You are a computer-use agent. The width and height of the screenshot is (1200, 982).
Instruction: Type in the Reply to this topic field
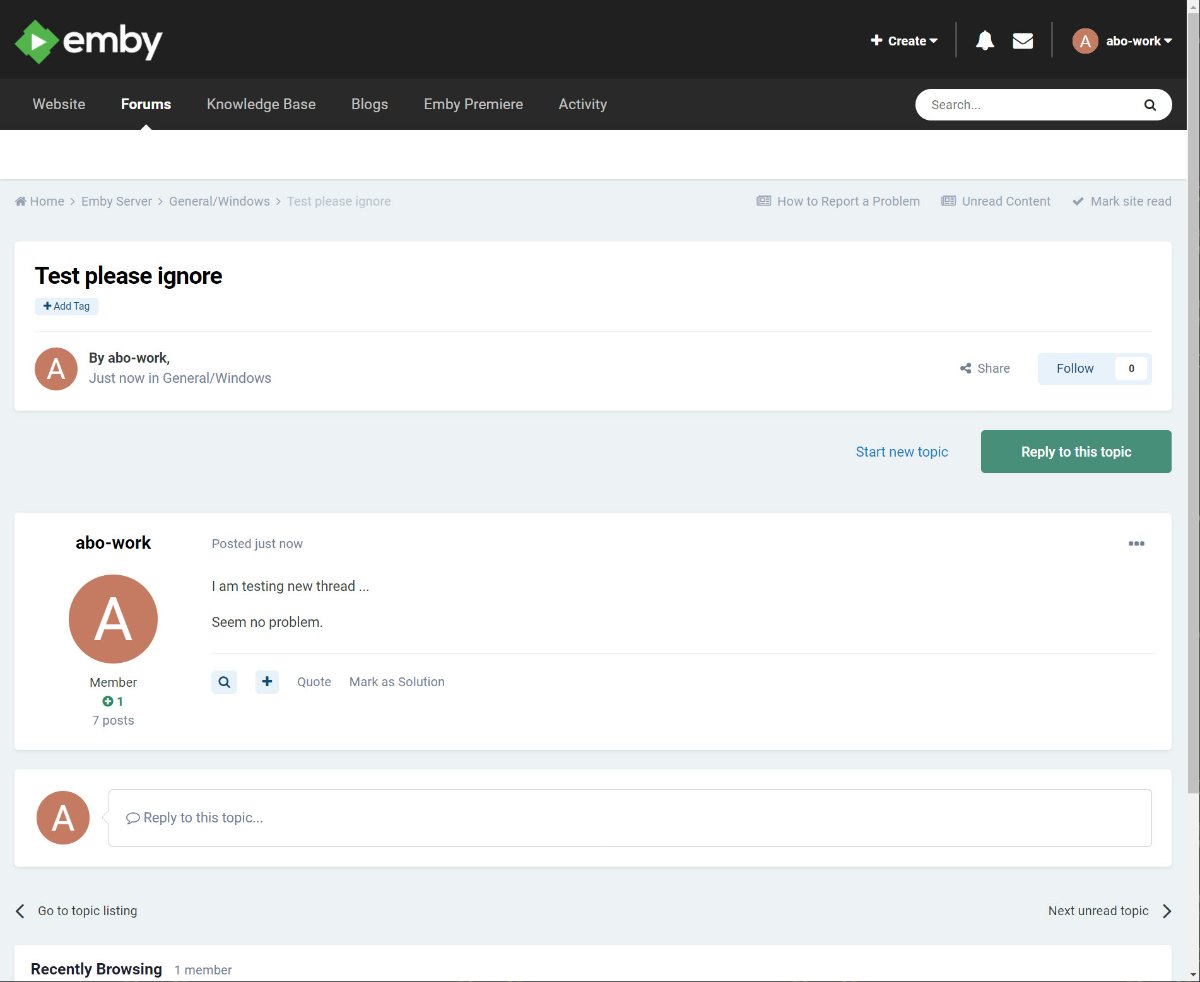[630, 818]
